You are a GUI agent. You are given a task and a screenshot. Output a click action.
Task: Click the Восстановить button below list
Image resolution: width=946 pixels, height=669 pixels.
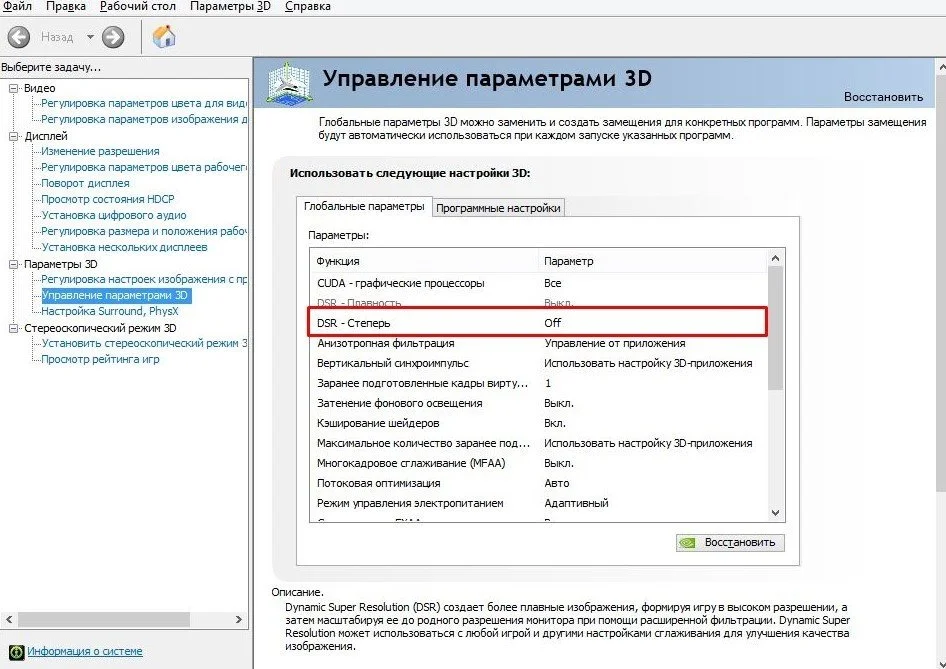pos(730,542)
